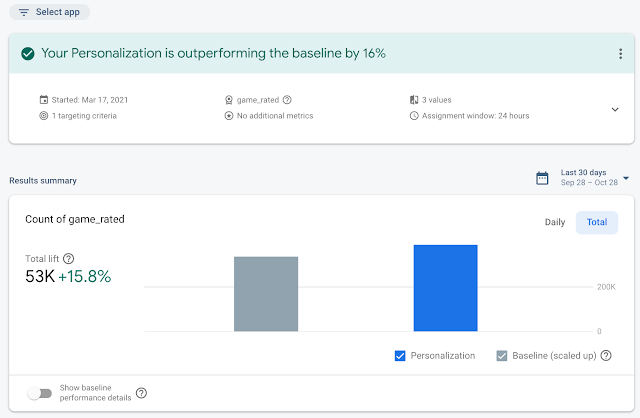Open the Select app dropdown
This screenshot has height=418, width=640.
(x=52, y=12)
